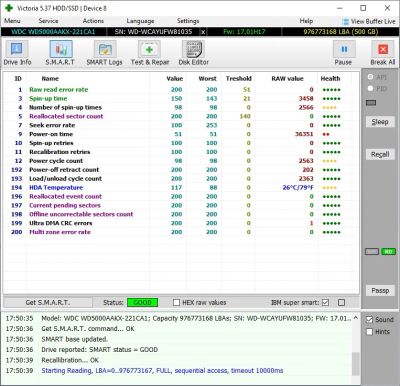The image size is (400, 386).
Task: Switch to Test & Repair
Action: tap(150, 53)
